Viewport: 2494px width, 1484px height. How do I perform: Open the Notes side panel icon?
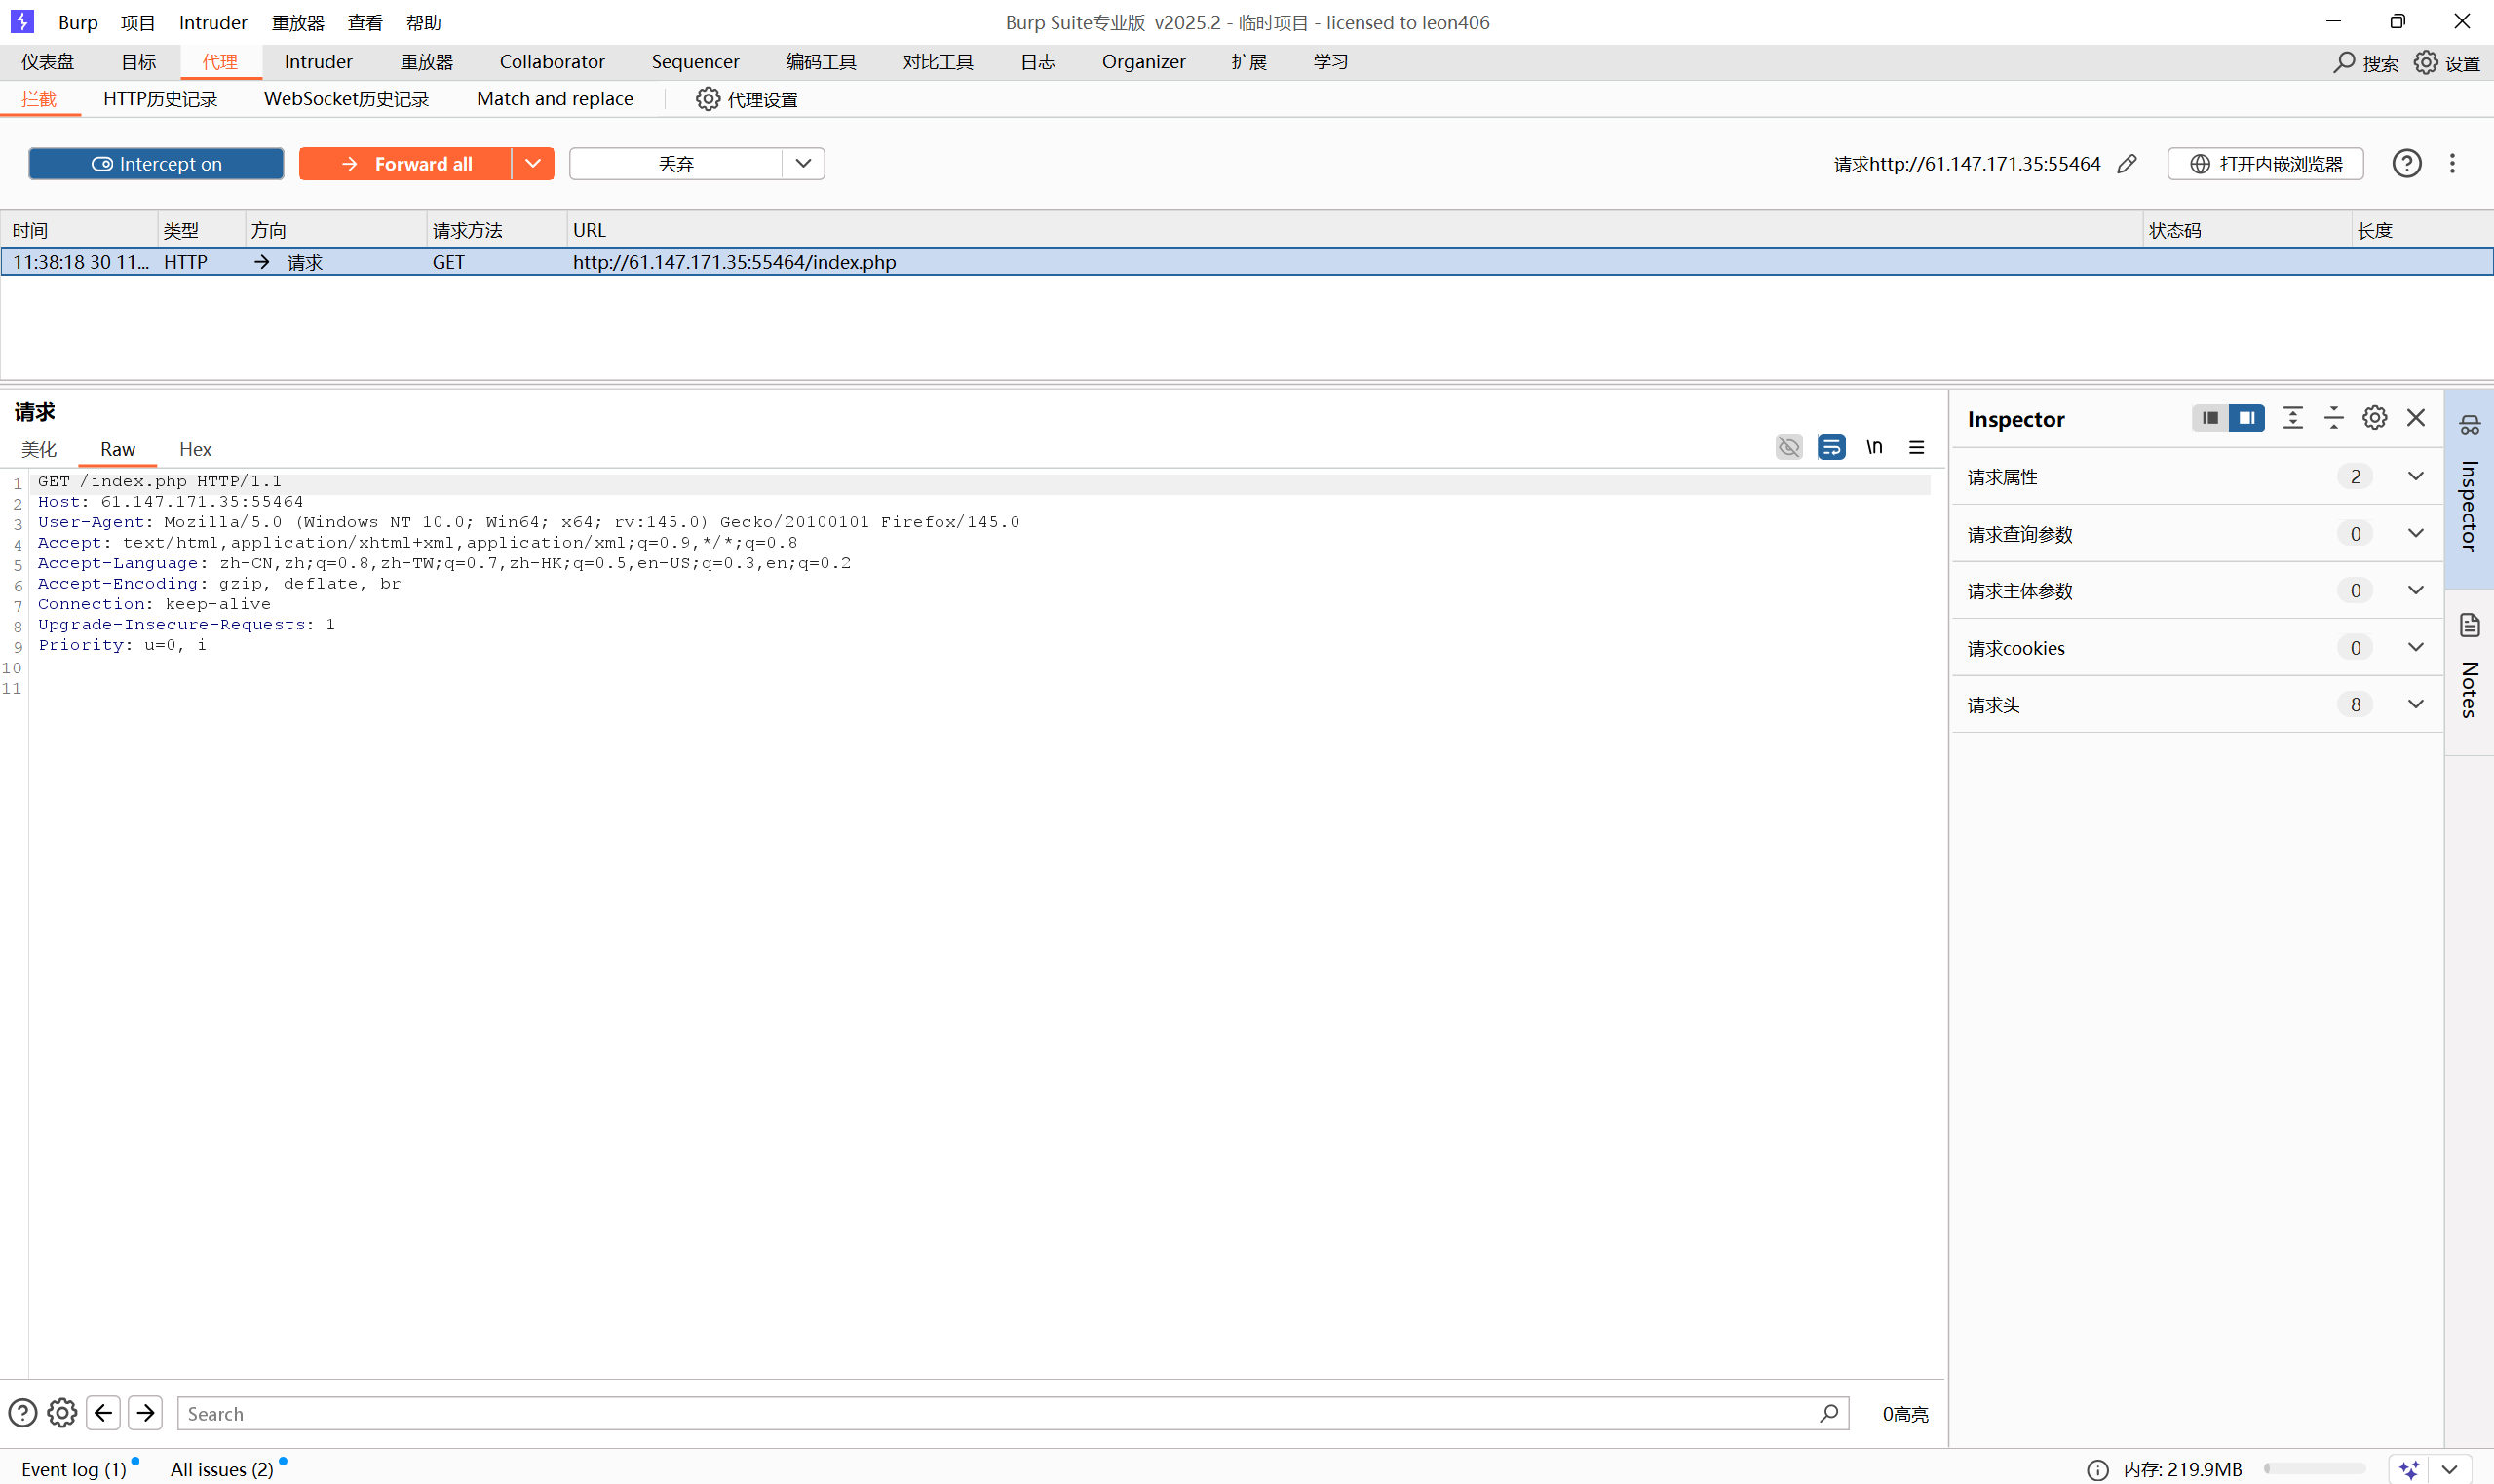click(2469, 627)
